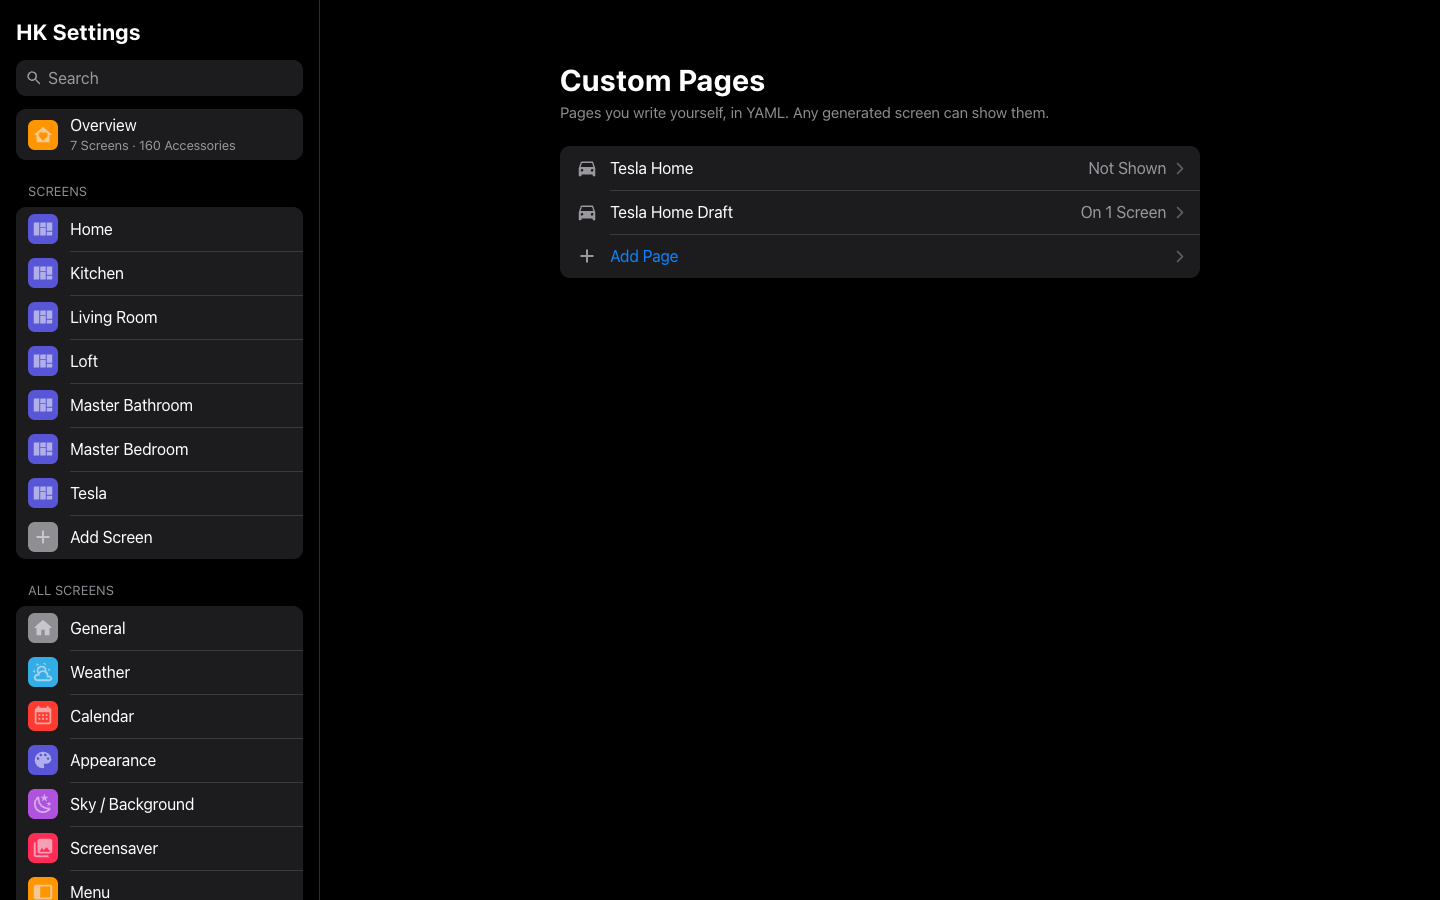Open the Tesla Home Draft page

click(880, 212)
